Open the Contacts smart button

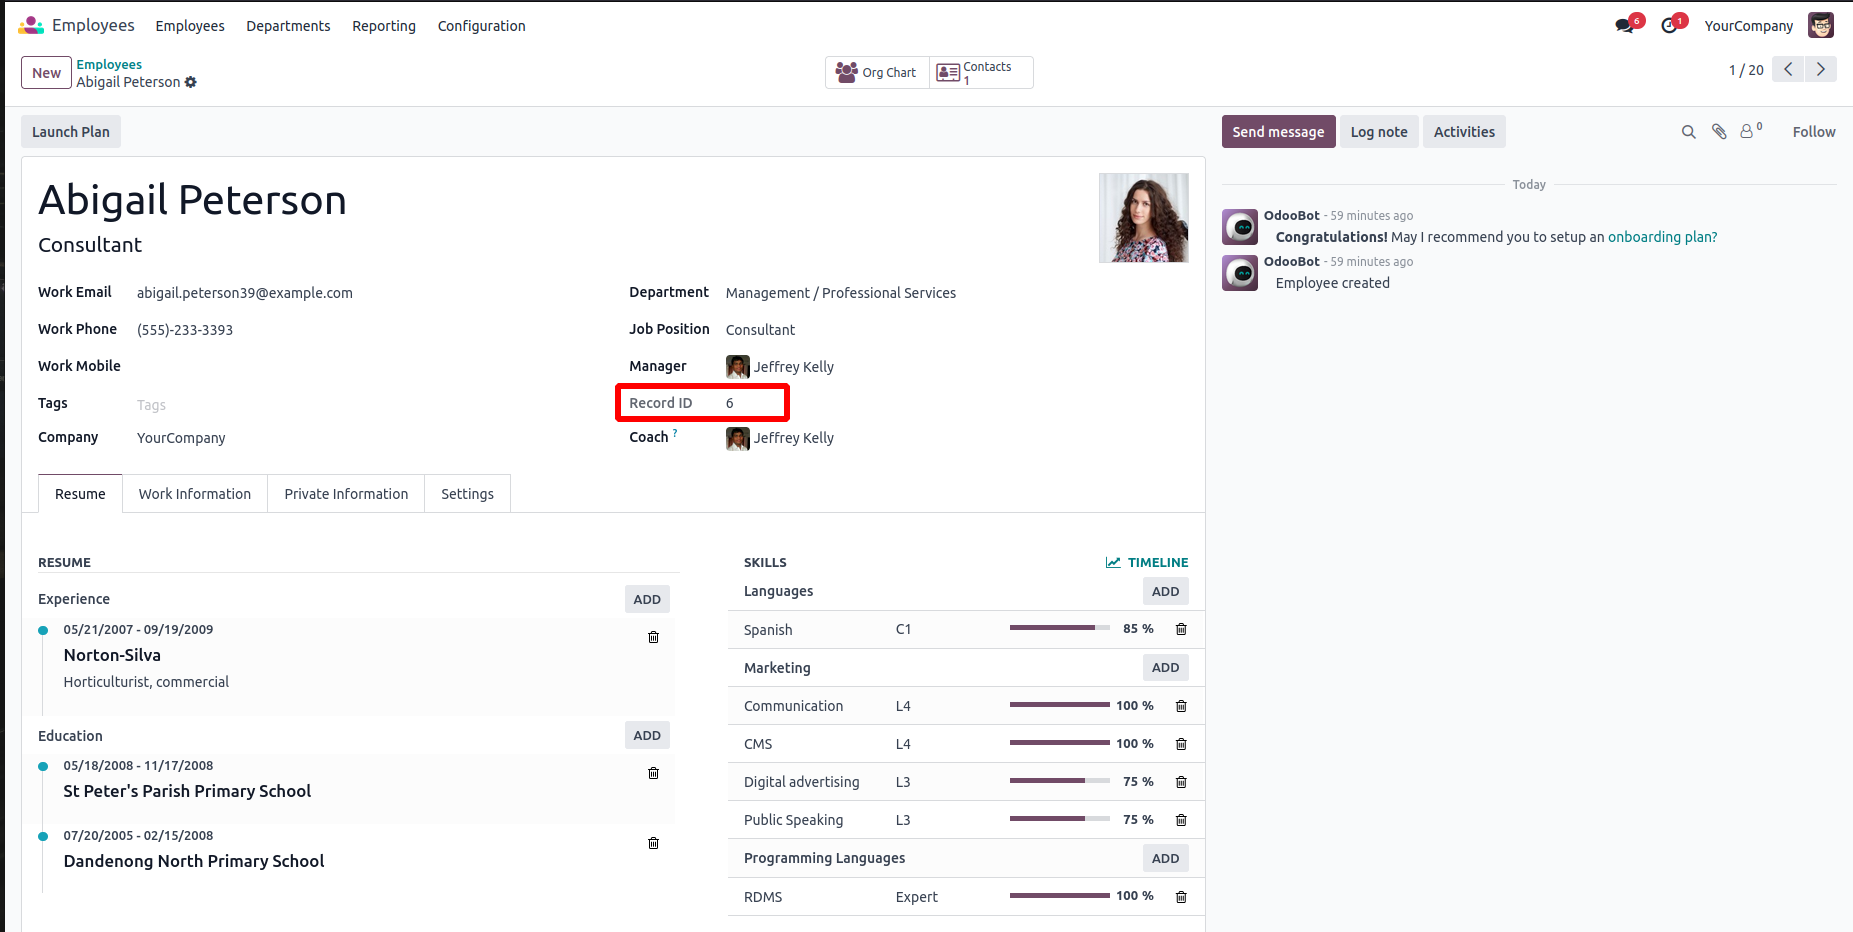pos(981,72)
